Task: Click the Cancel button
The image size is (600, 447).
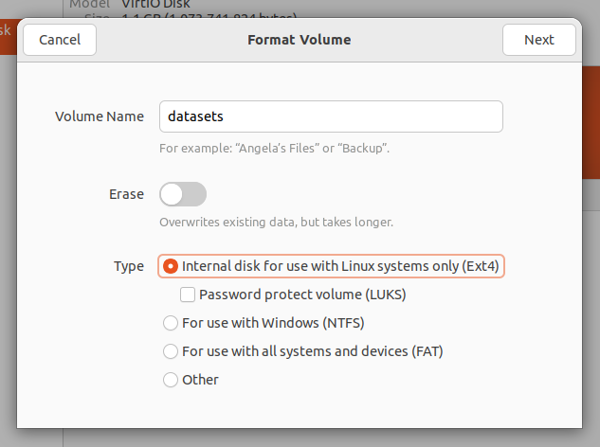Action: 59,40
